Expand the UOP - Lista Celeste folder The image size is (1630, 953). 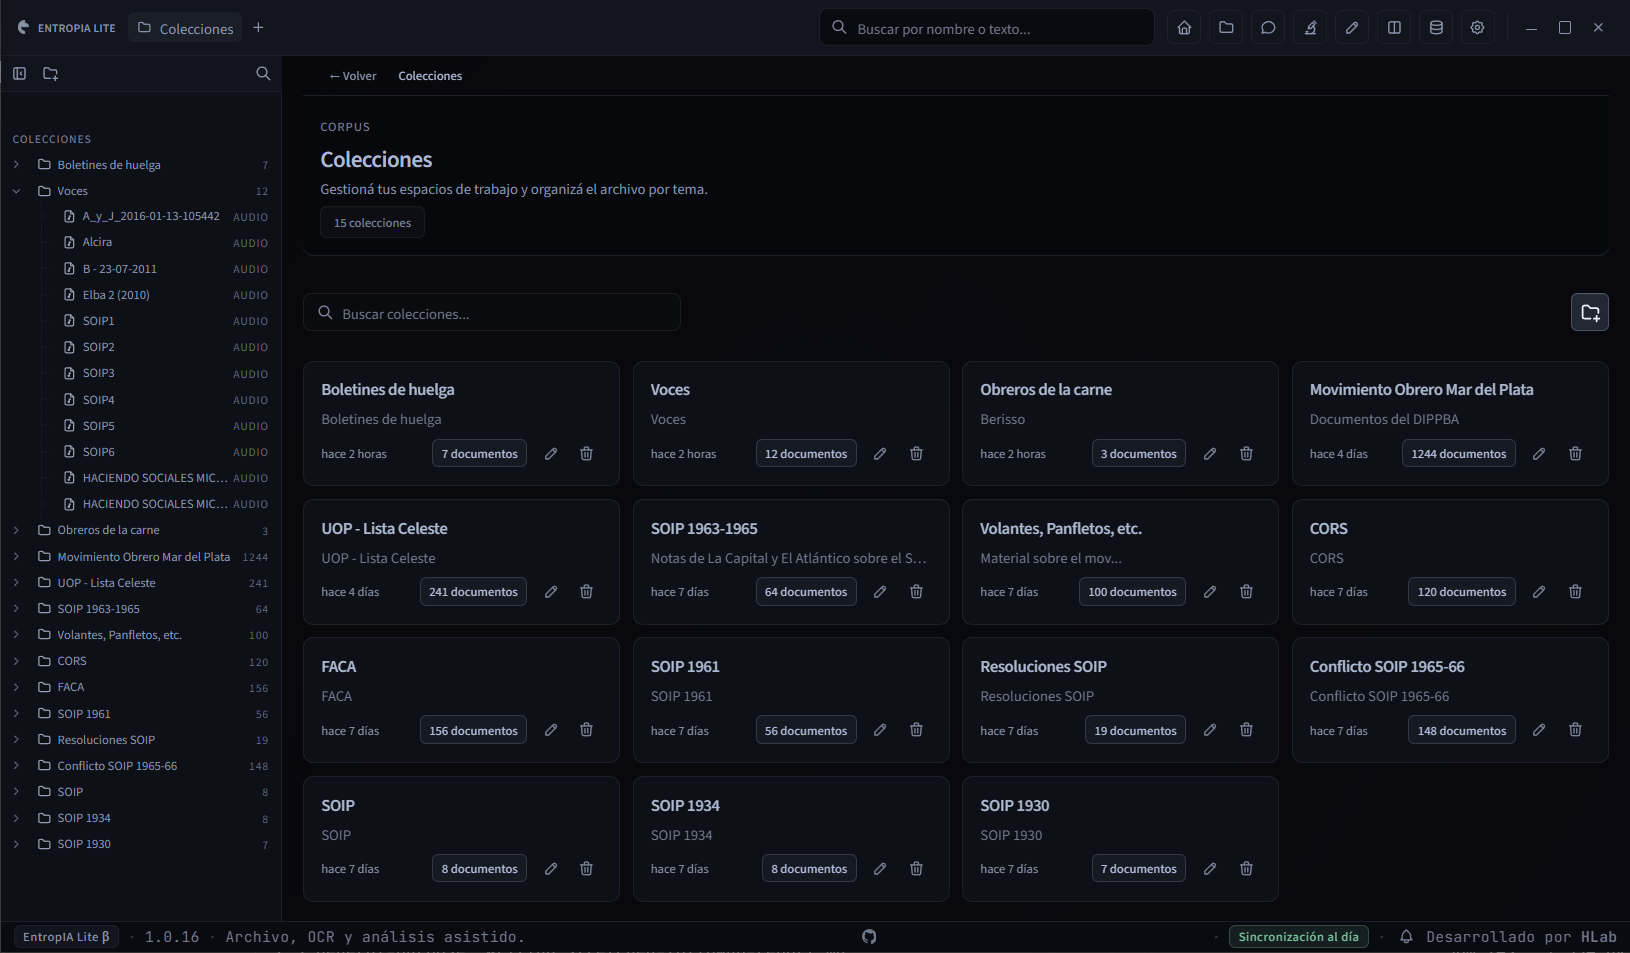click(16, 582)
